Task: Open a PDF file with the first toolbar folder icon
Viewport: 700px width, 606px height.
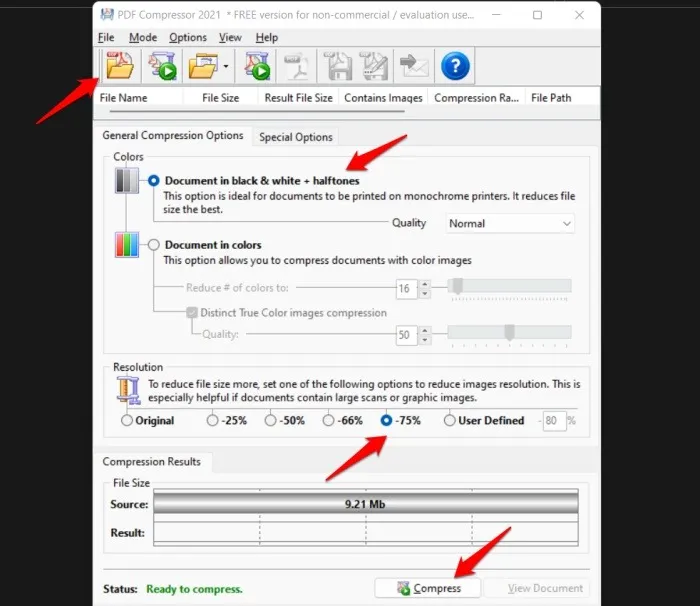Action: (x=120, y=66)
